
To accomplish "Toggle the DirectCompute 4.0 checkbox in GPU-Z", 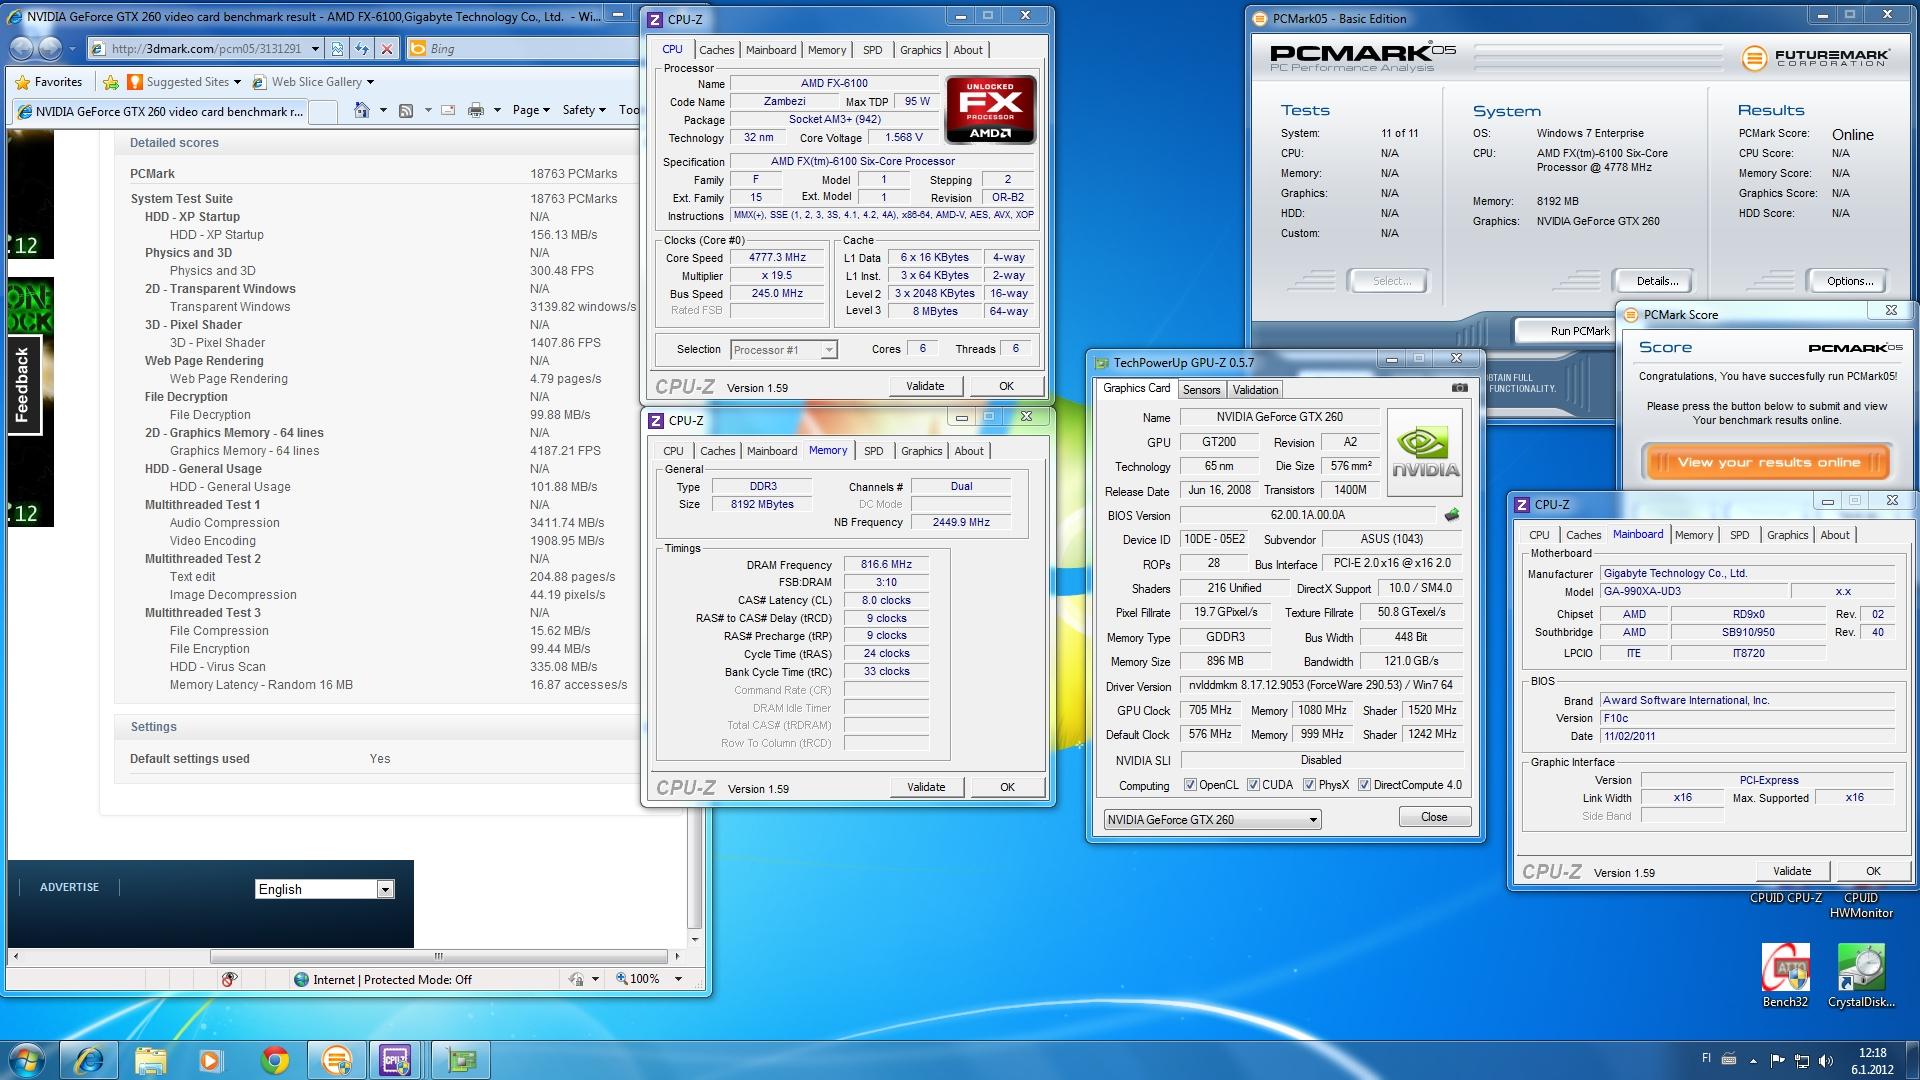I will coord(1364,785).
